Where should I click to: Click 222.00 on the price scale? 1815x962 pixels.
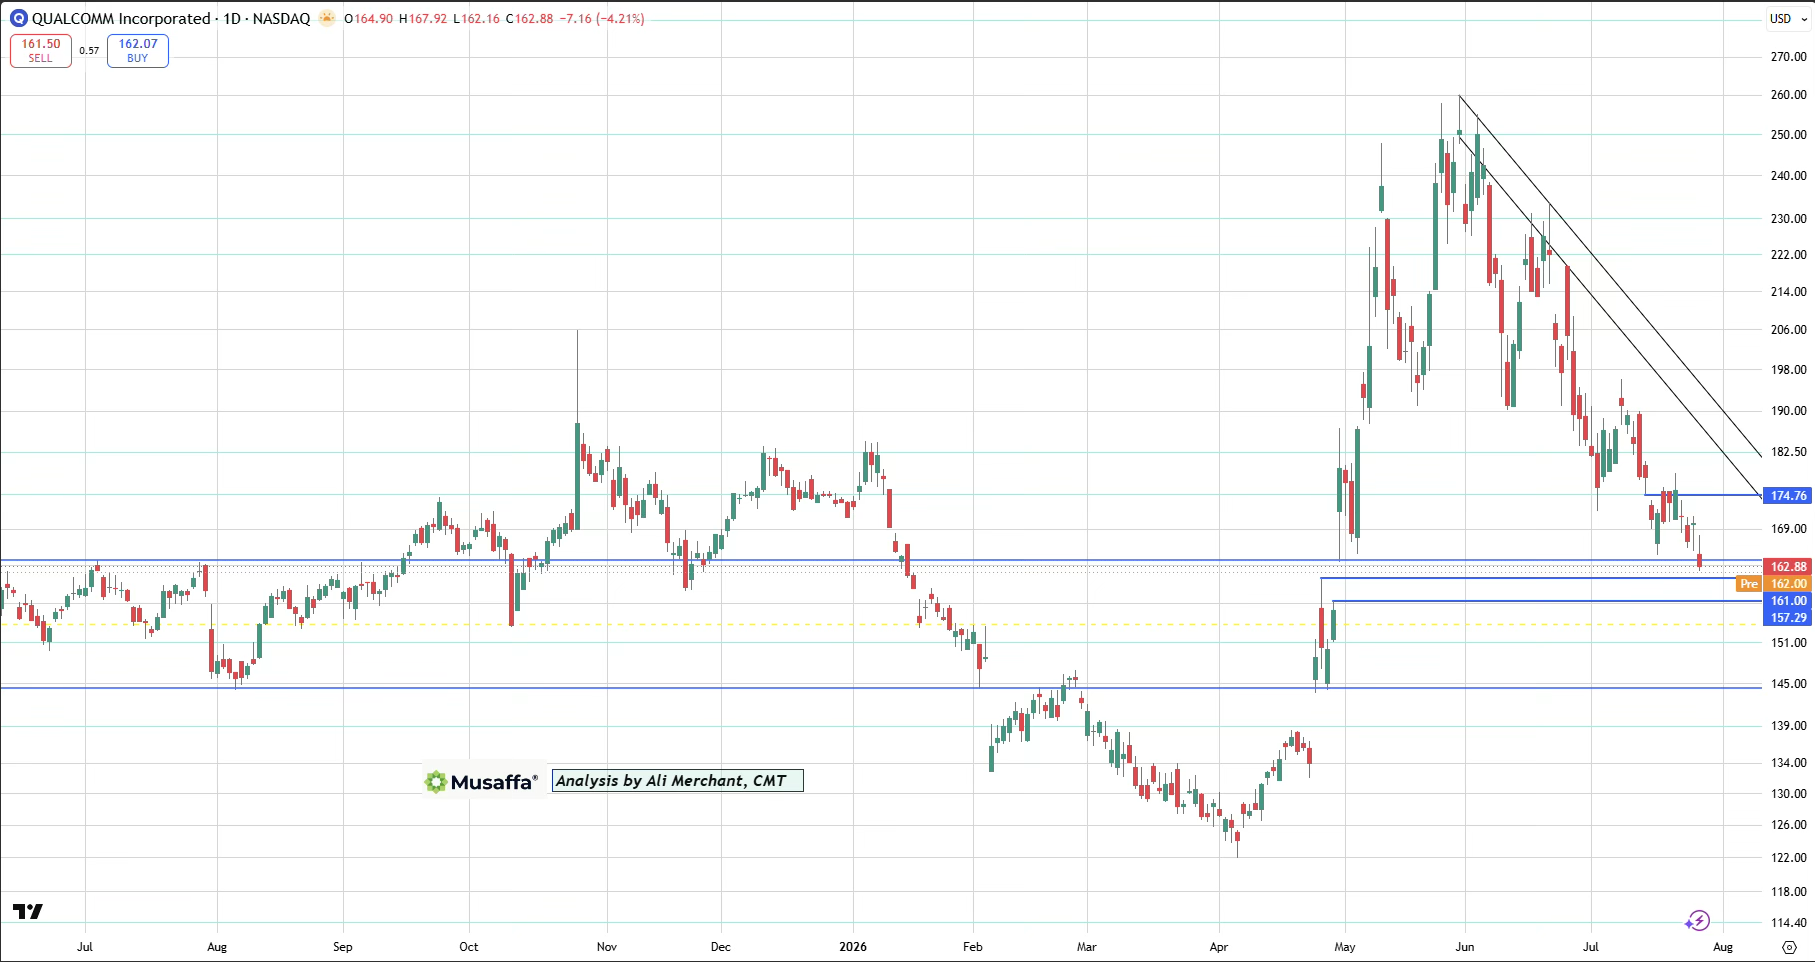point(1789,255)
